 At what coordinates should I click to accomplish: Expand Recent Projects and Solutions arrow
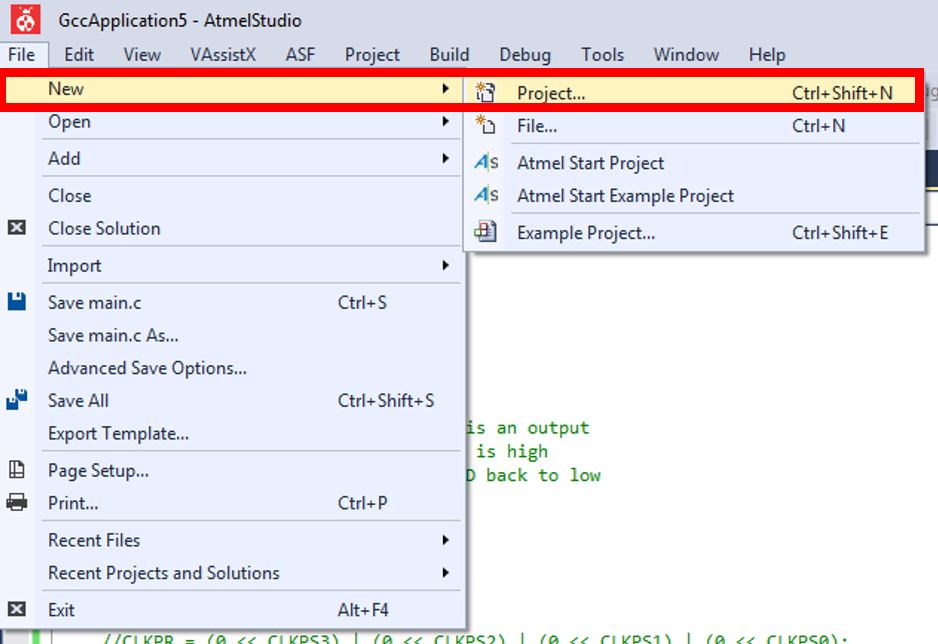point(445,573)
